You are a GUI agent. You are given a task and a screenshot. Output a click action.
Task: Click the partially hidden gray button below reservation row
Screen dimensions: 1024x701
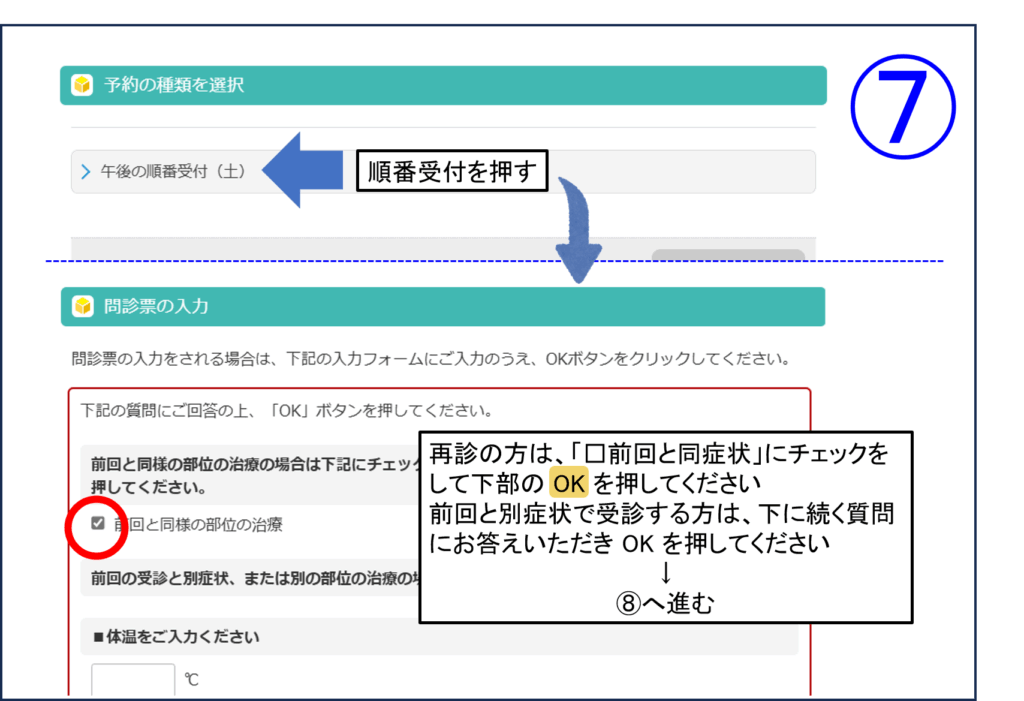pos(727,255)
